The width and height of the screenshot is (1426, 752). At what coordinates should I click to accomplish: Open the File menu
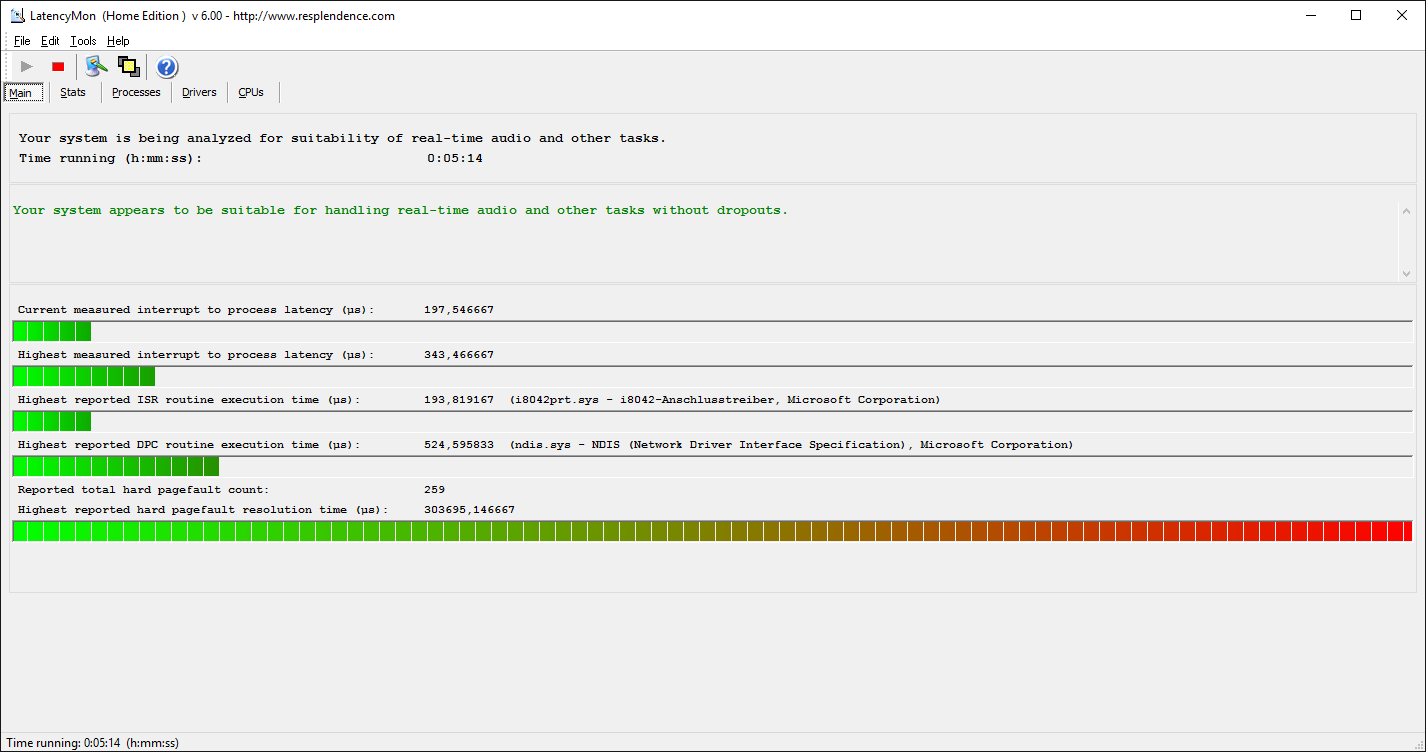coord(22,41)
